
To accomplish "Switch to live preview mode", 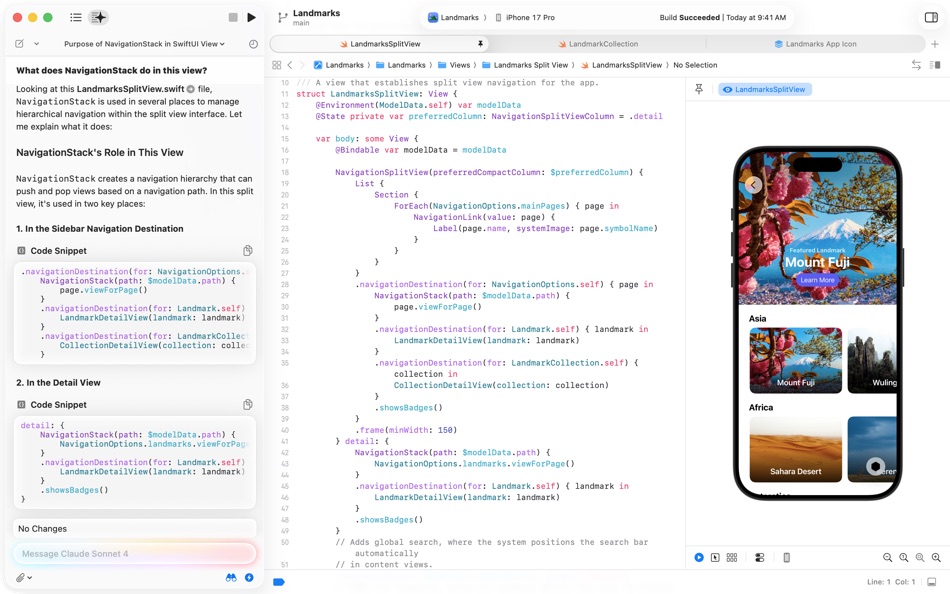I will [699, 558].
